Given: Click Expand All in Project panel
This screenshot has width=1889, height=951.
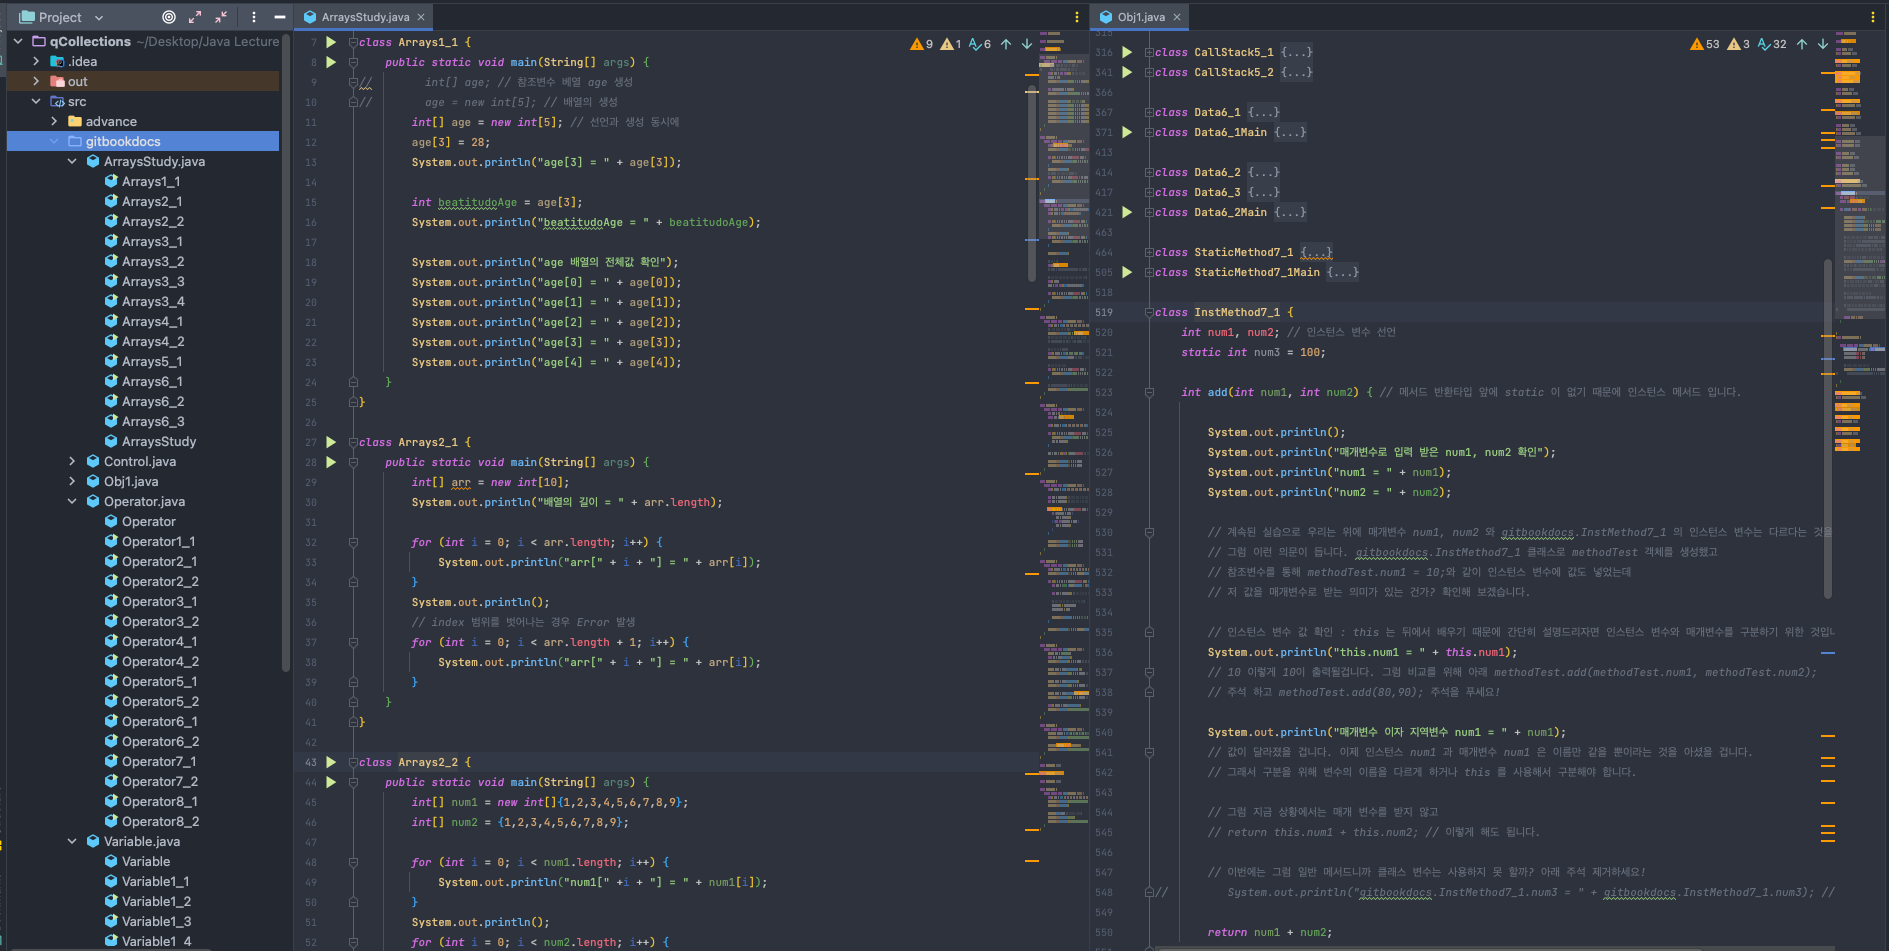Looking at the screenshot, I should [195, 17].
